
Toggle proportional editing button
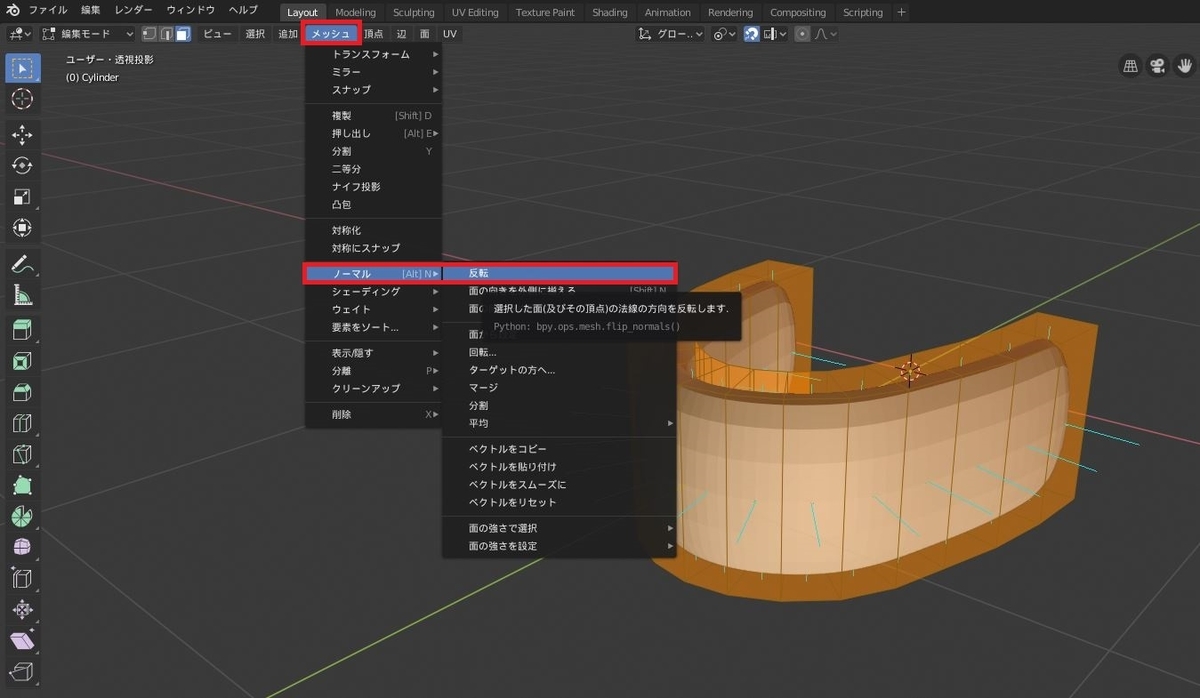801,34
